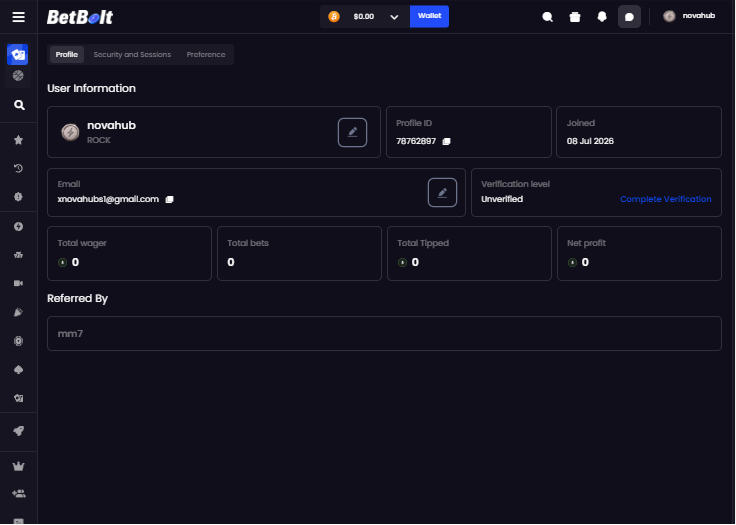Open VIP crown sidebar icon
This screenshot has height=525, width=736.
click(18, 466)
